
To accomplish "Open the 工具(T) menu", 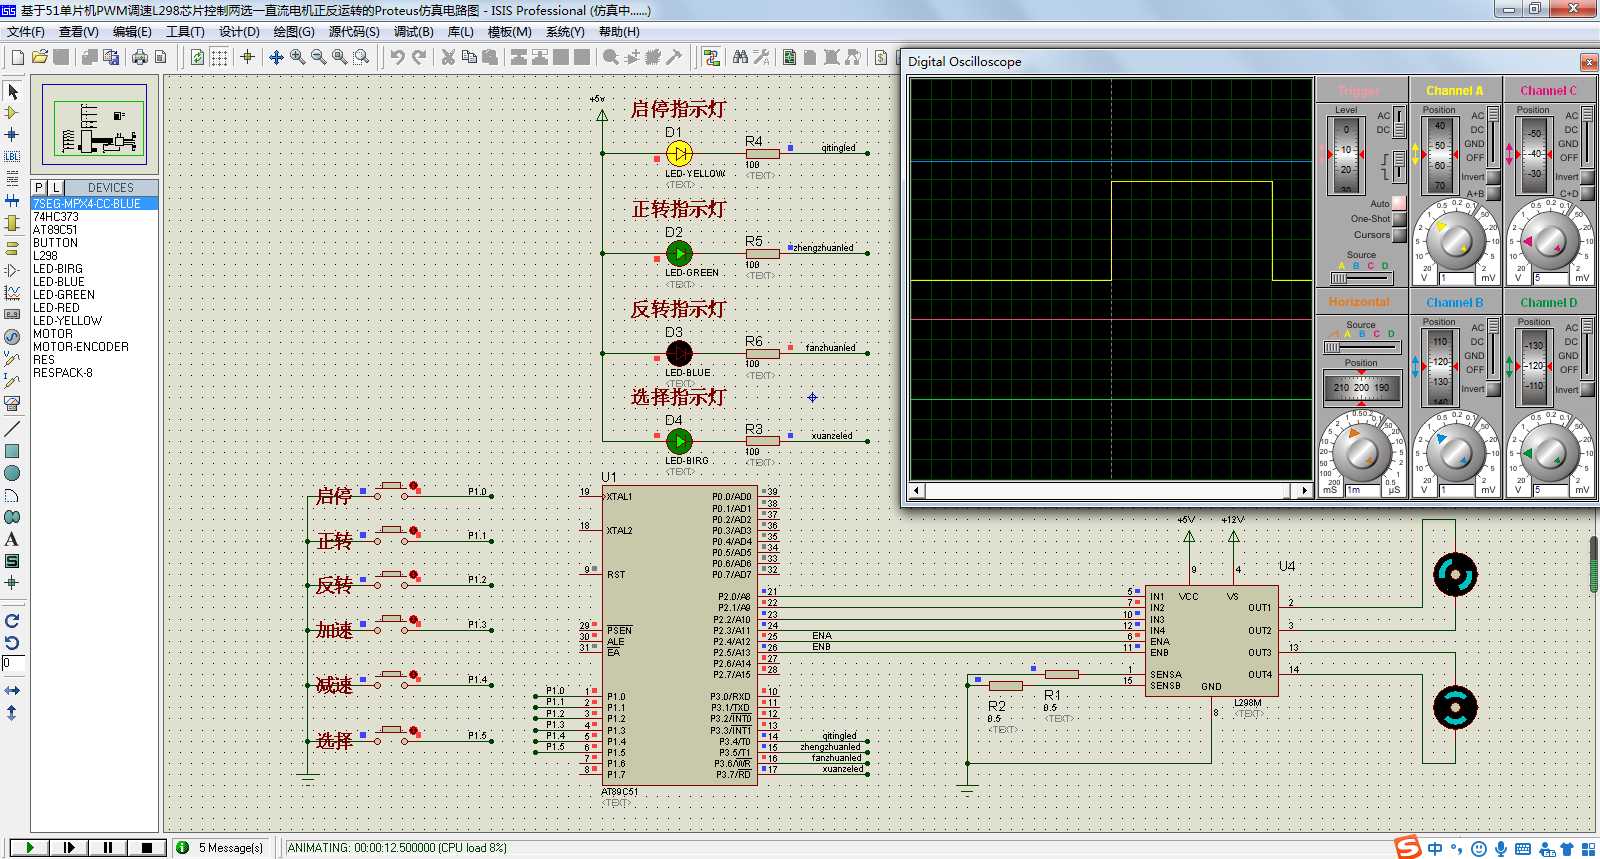I will 185,32.
